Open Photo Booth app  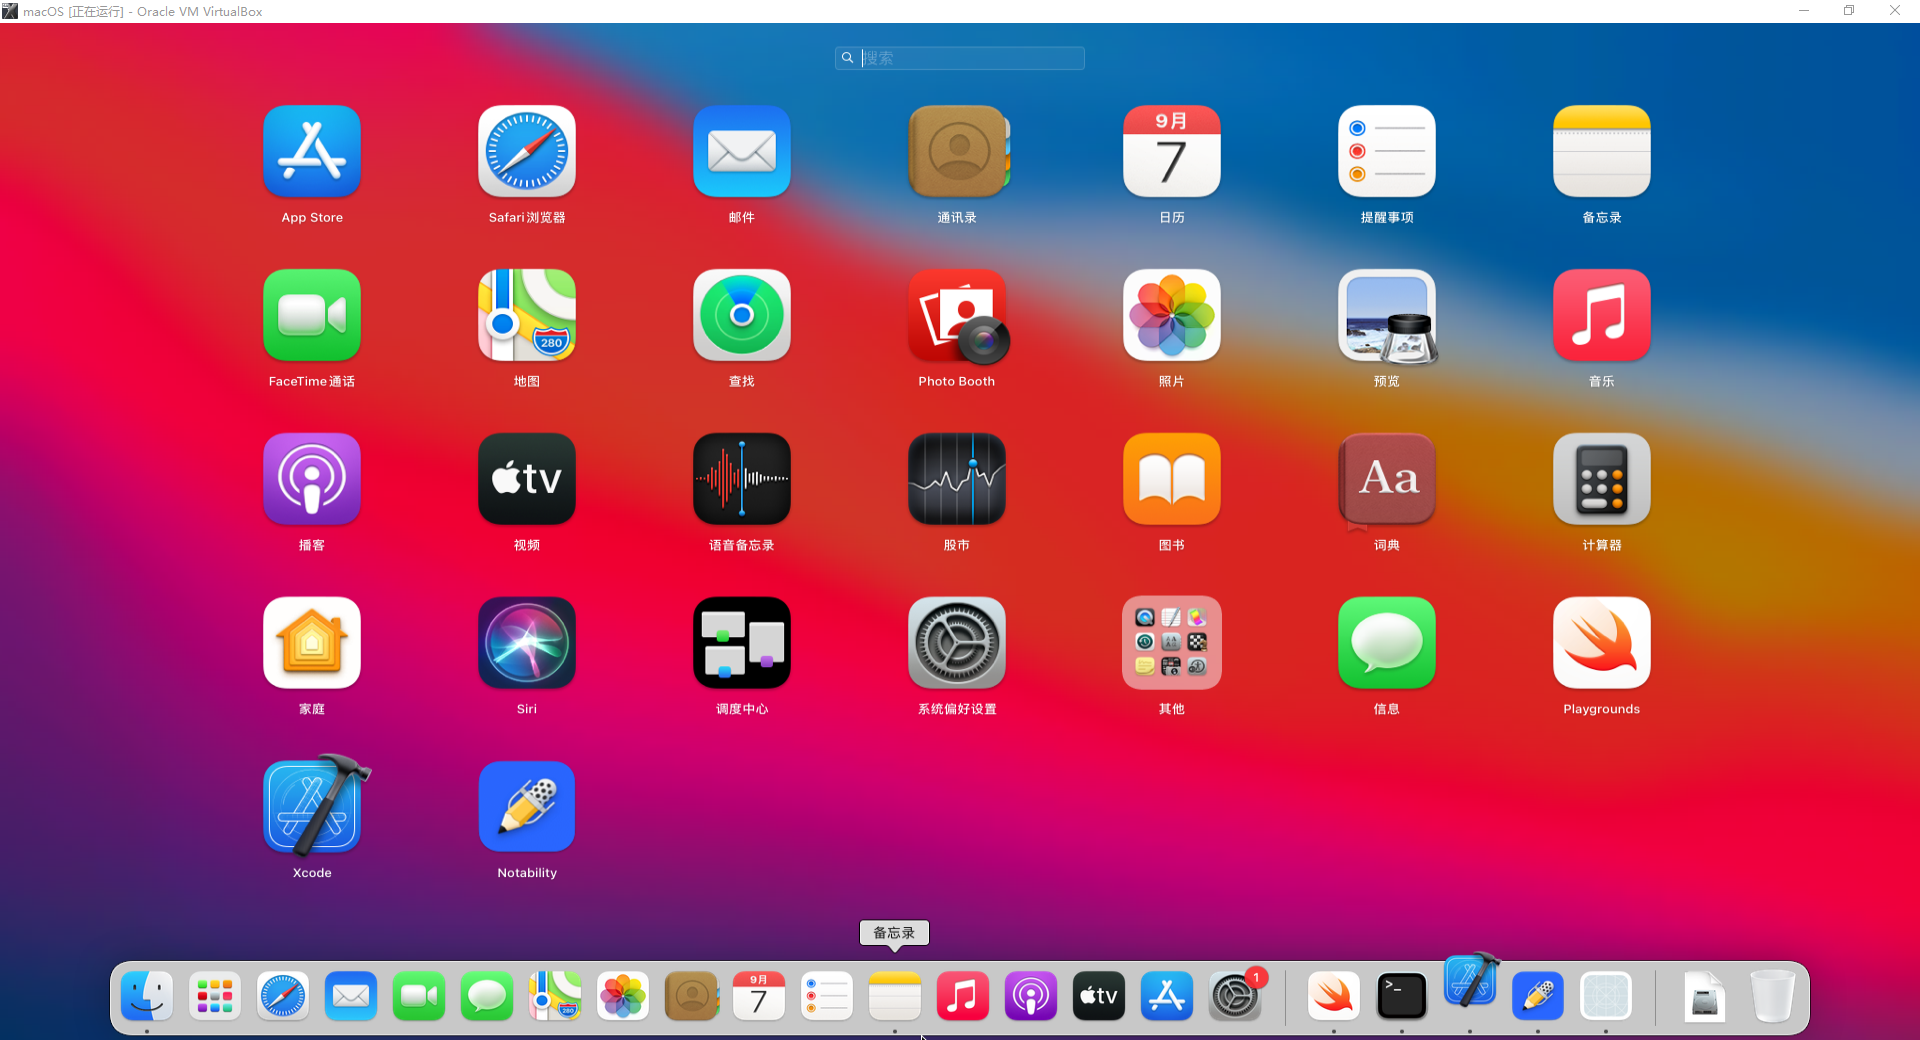(957, 316)
